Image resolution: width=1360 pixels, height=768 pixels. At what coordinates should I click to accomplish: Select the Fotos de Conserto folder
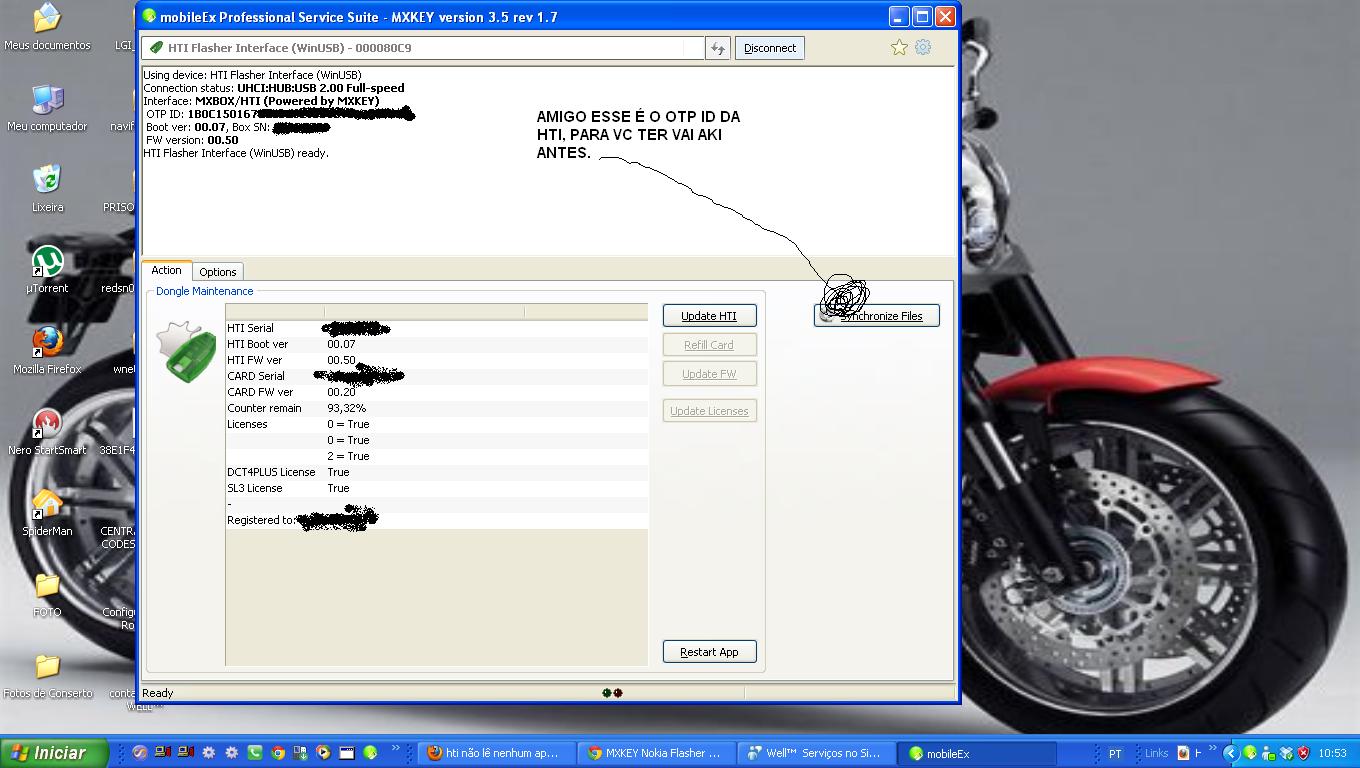click(x=47, y=675)
